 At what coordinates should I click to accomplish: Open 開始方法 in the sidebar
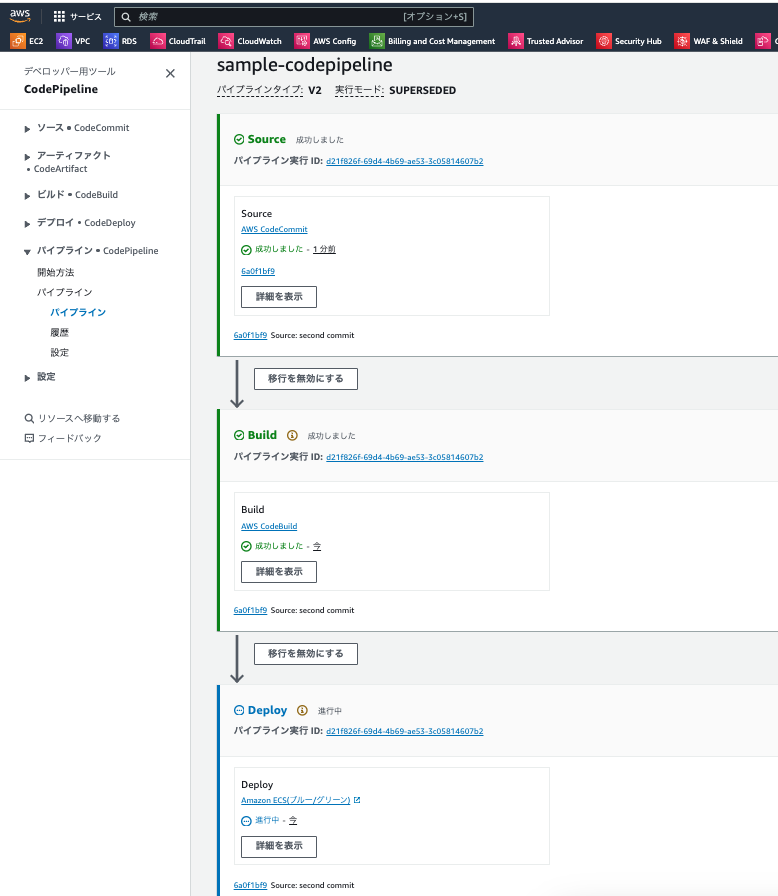(56, 273)
